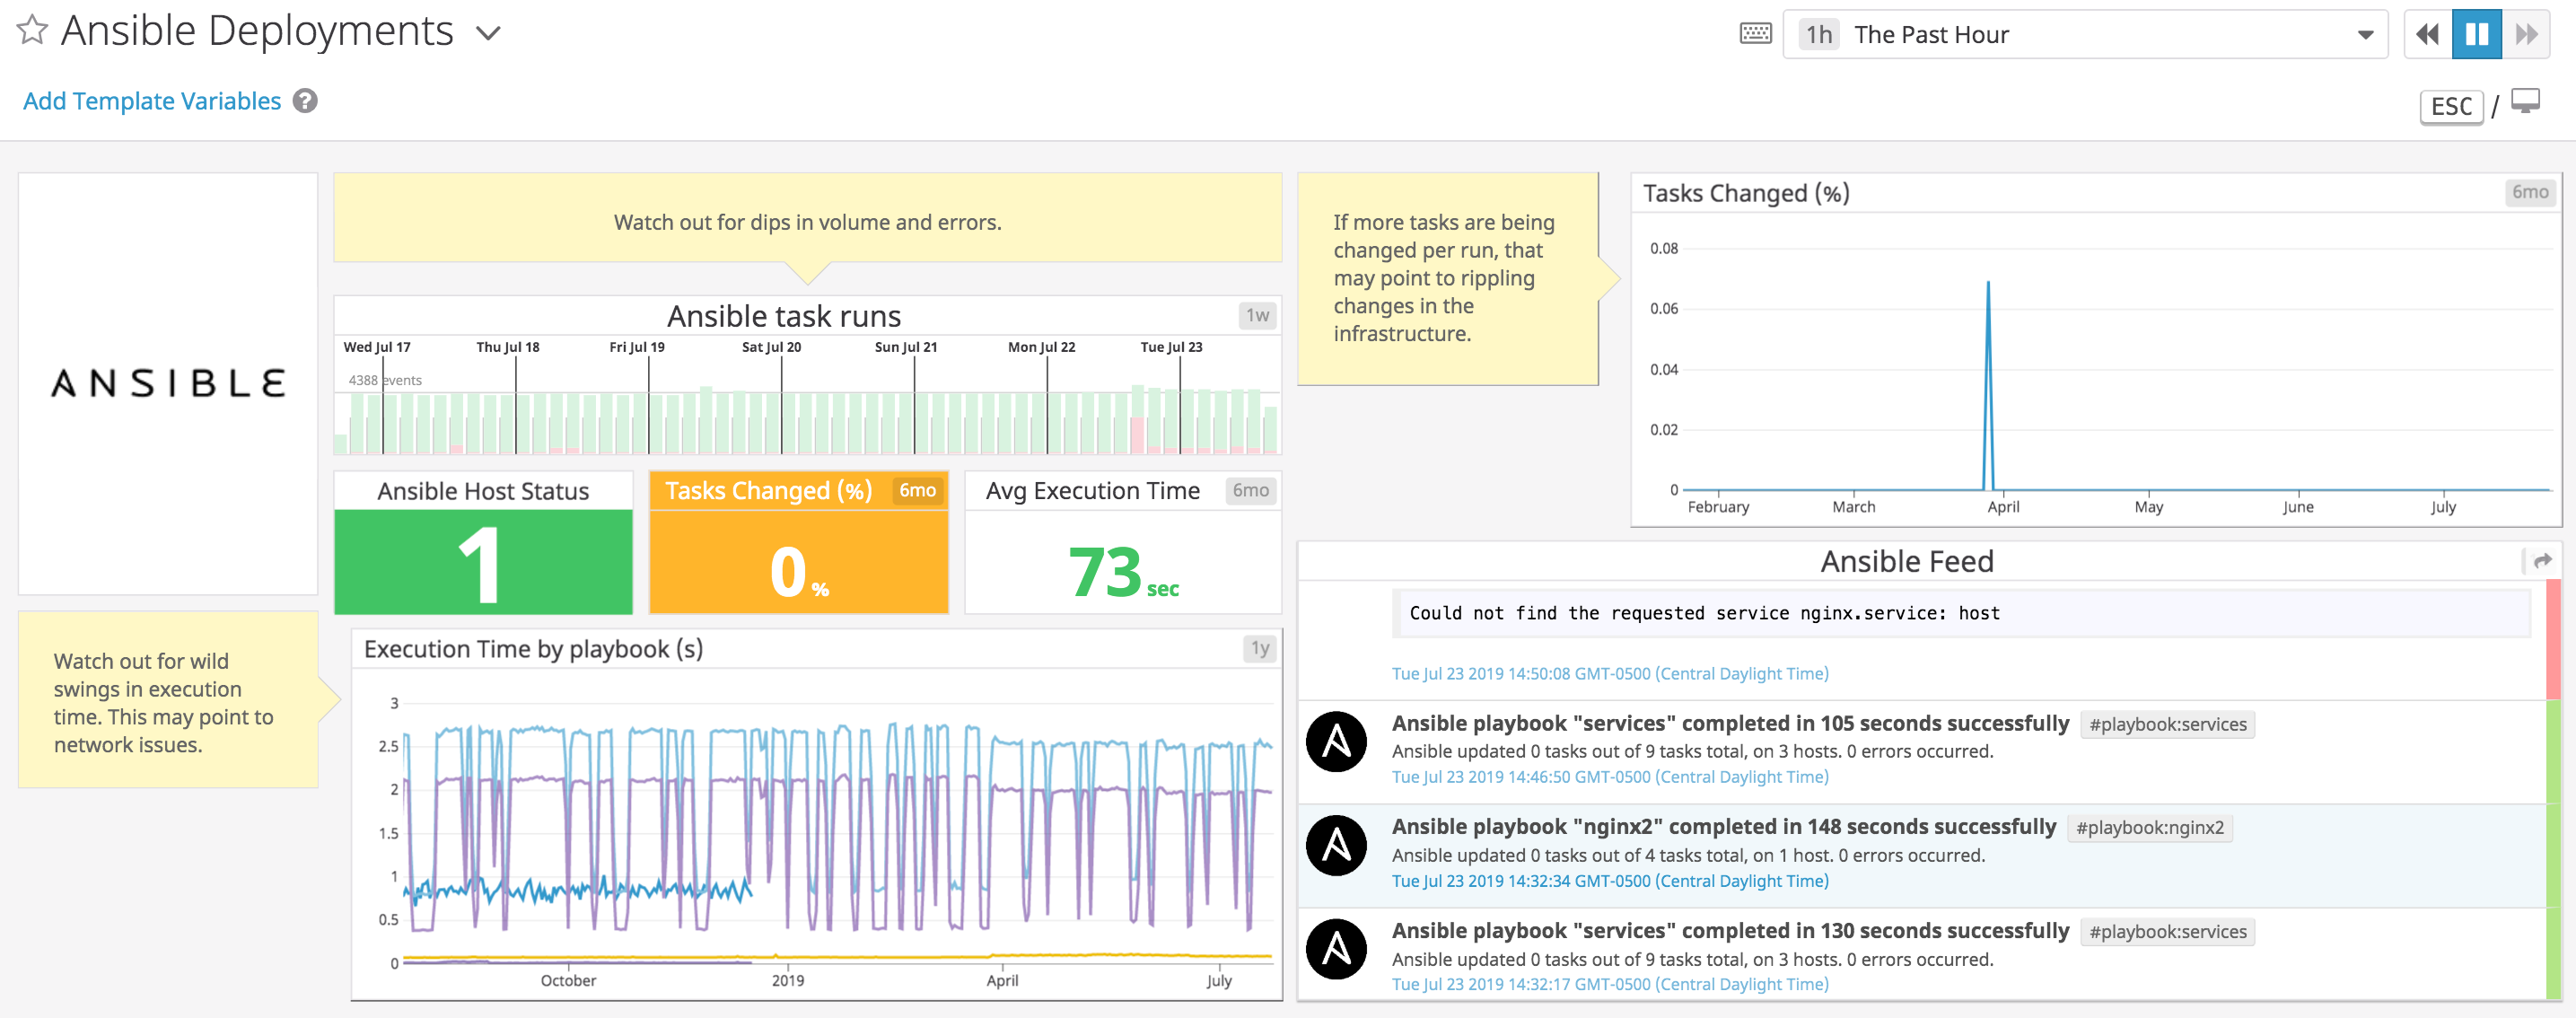Open the dashboard title dropdown chevron
Screen dimensions: 2576x1018
point(487,33)
